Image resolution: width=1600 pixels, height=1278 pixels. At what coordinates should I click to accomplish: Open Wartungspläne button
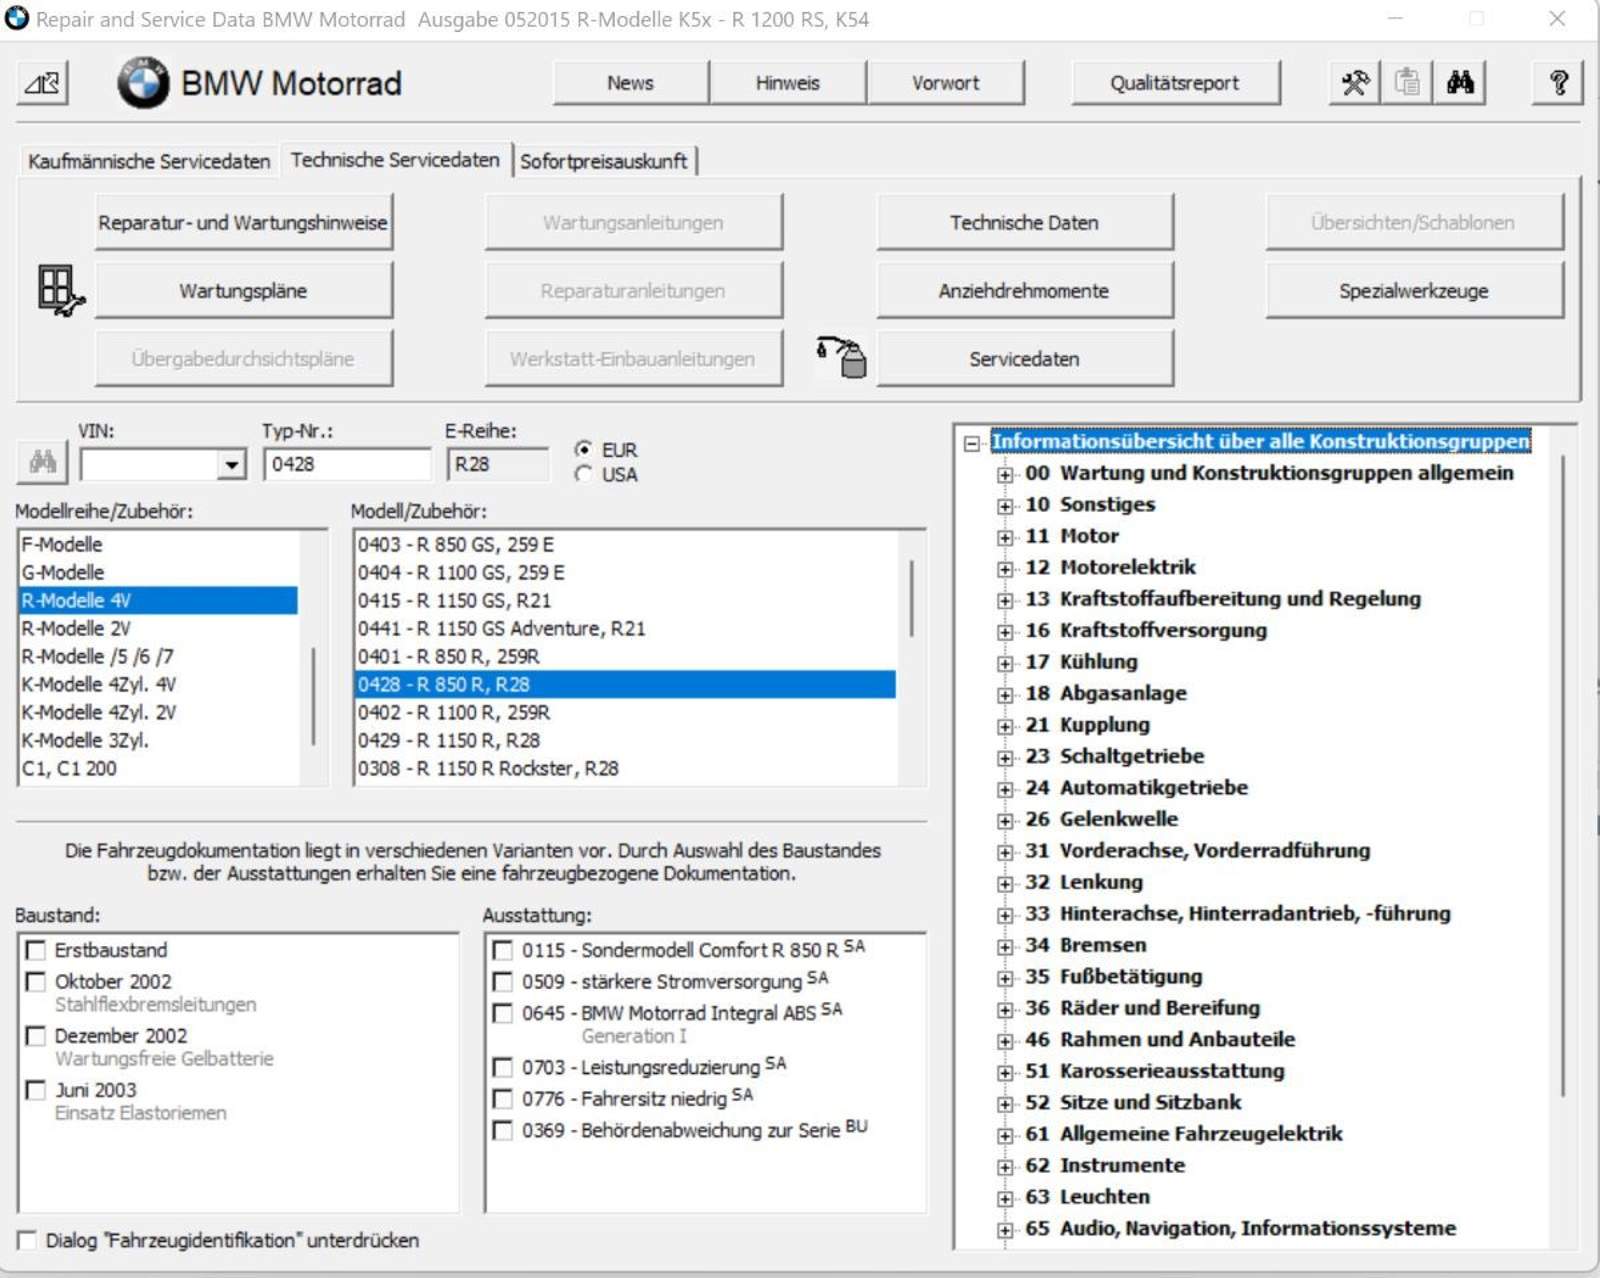pos(243,291)
